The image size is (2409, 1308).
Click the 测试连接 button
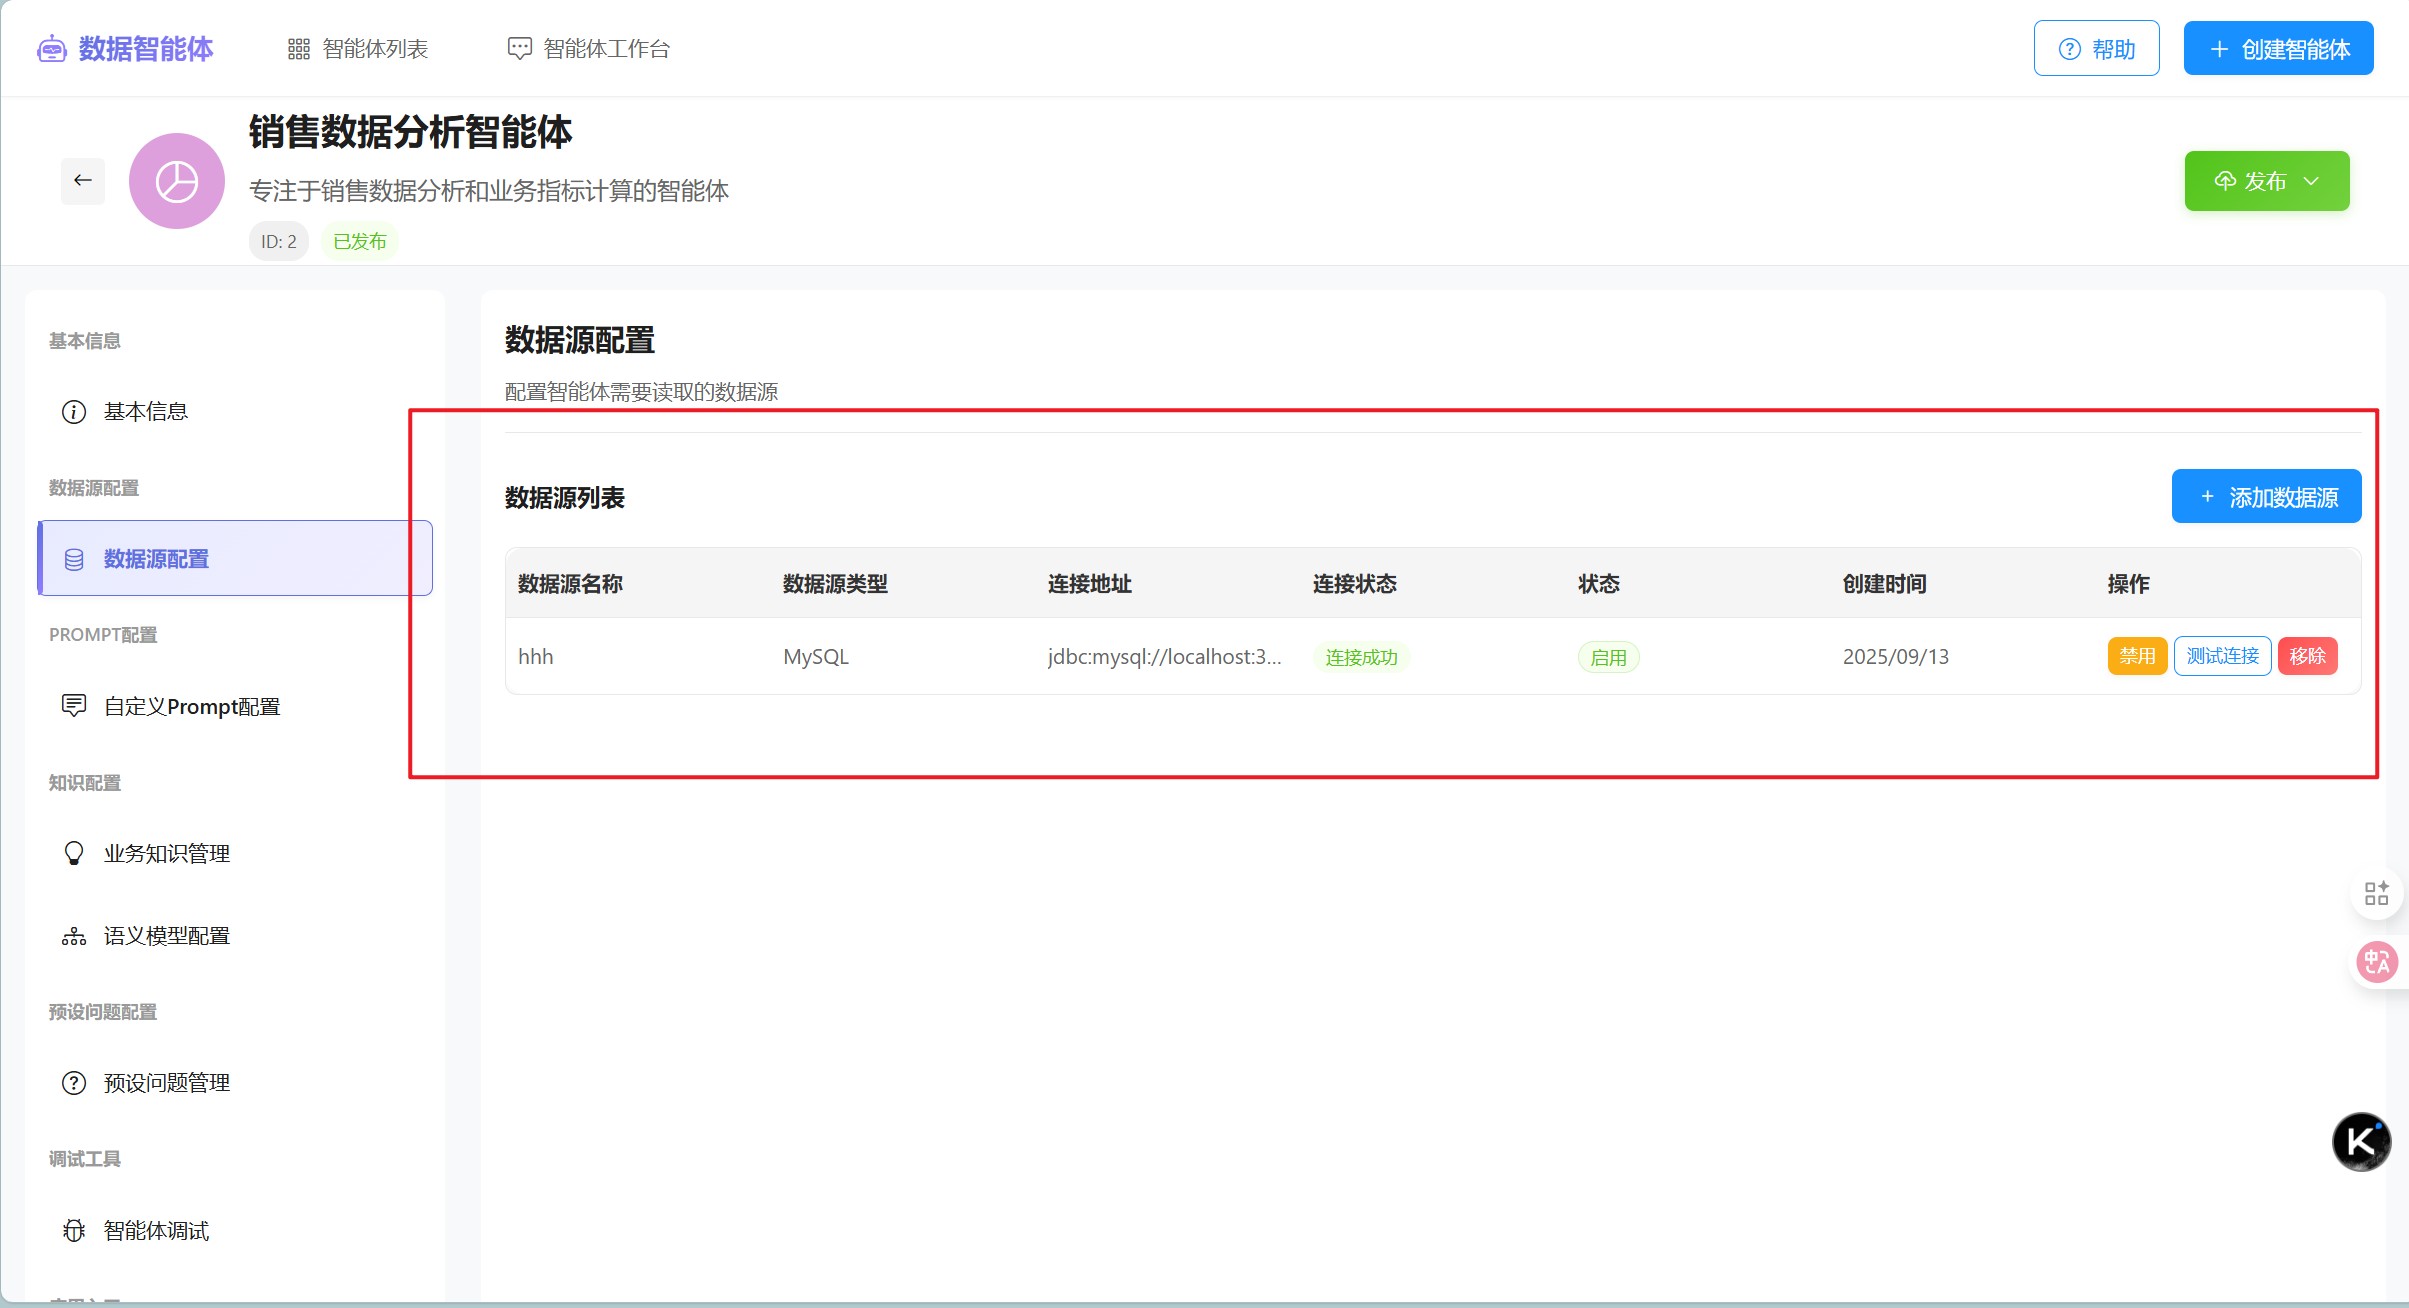pyautogui.click(x=2222, y=656)
